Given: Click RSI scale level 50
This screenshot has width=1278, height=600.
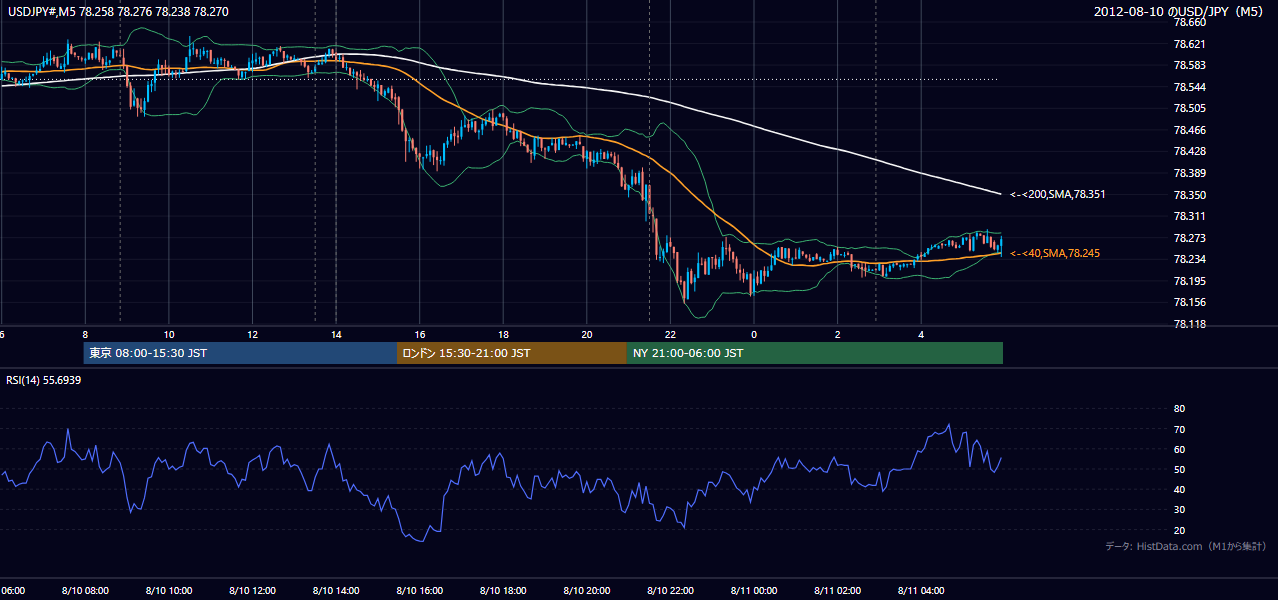Looking at the screenshot, I should click(1179, 469).
